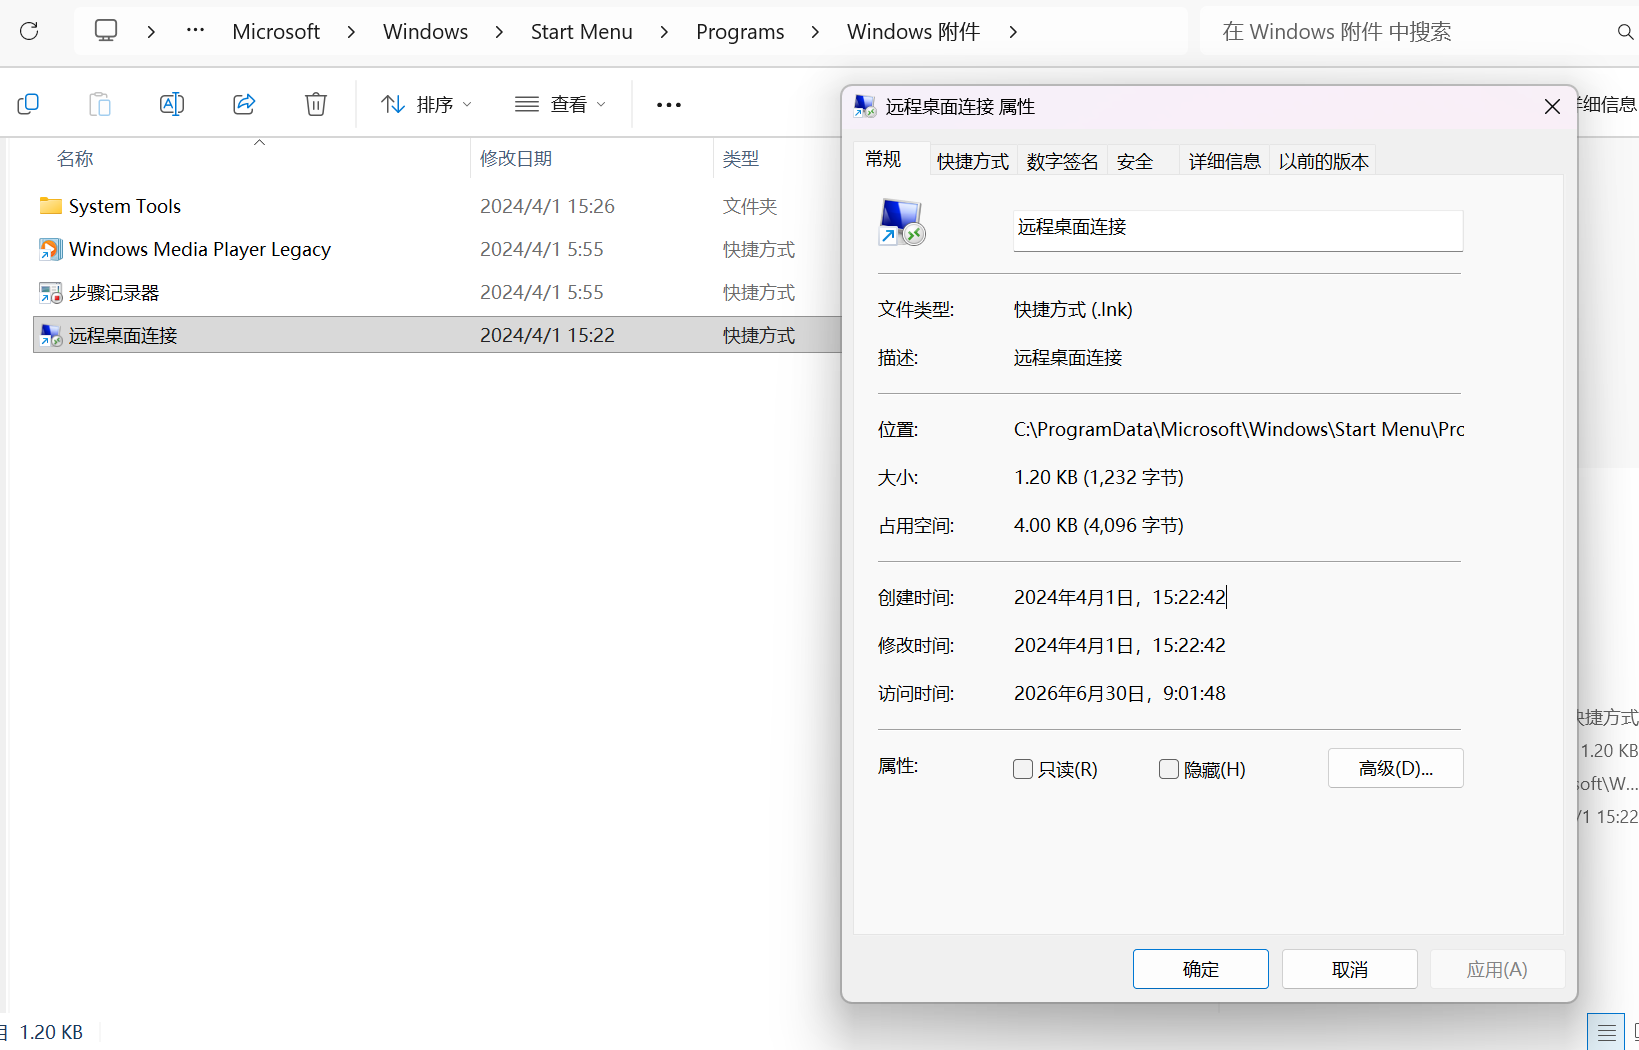Image resolution: width=1639 pixels, height=1050 pixels.
Task: Click the Rename icon in Explorer toolbar
Action: point(172,104)
